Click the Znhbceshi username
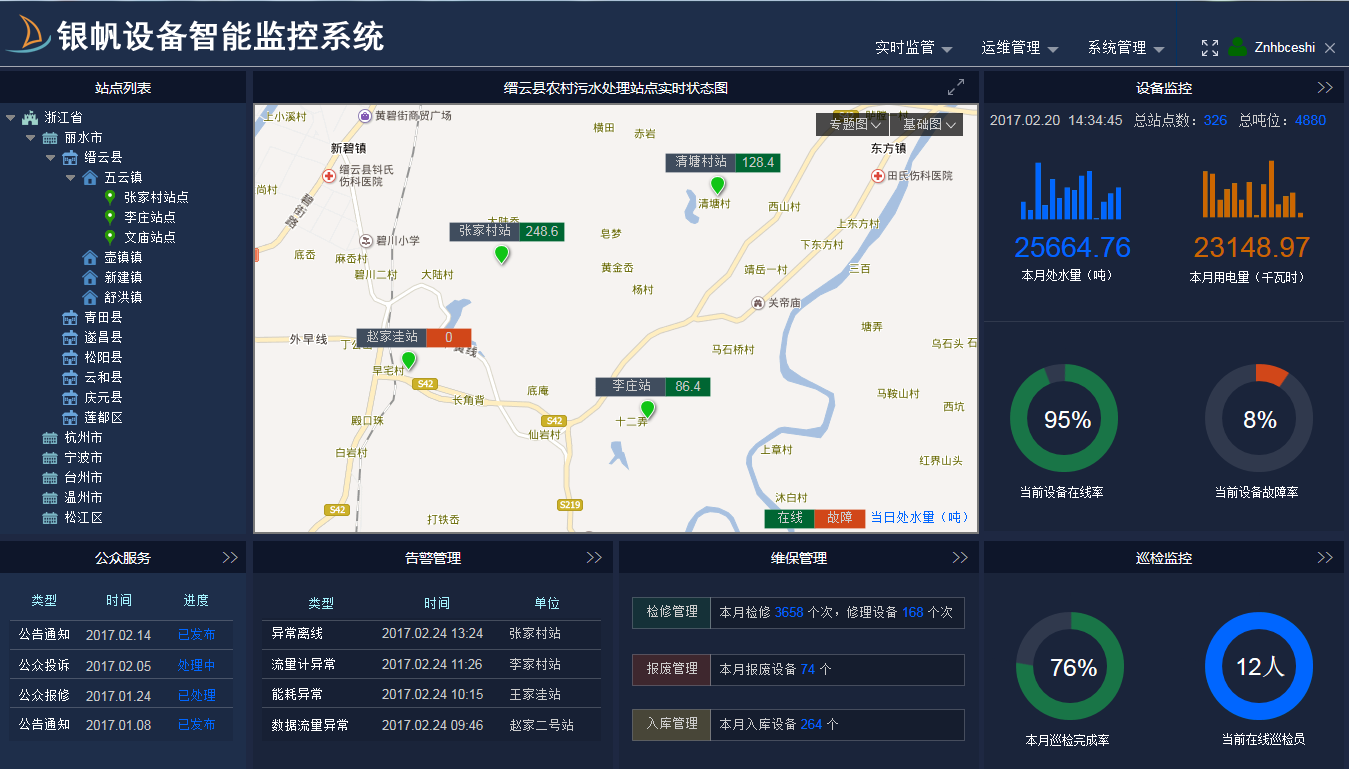Viewport: 1349px width, 769px height. [x=1285, y=48]
